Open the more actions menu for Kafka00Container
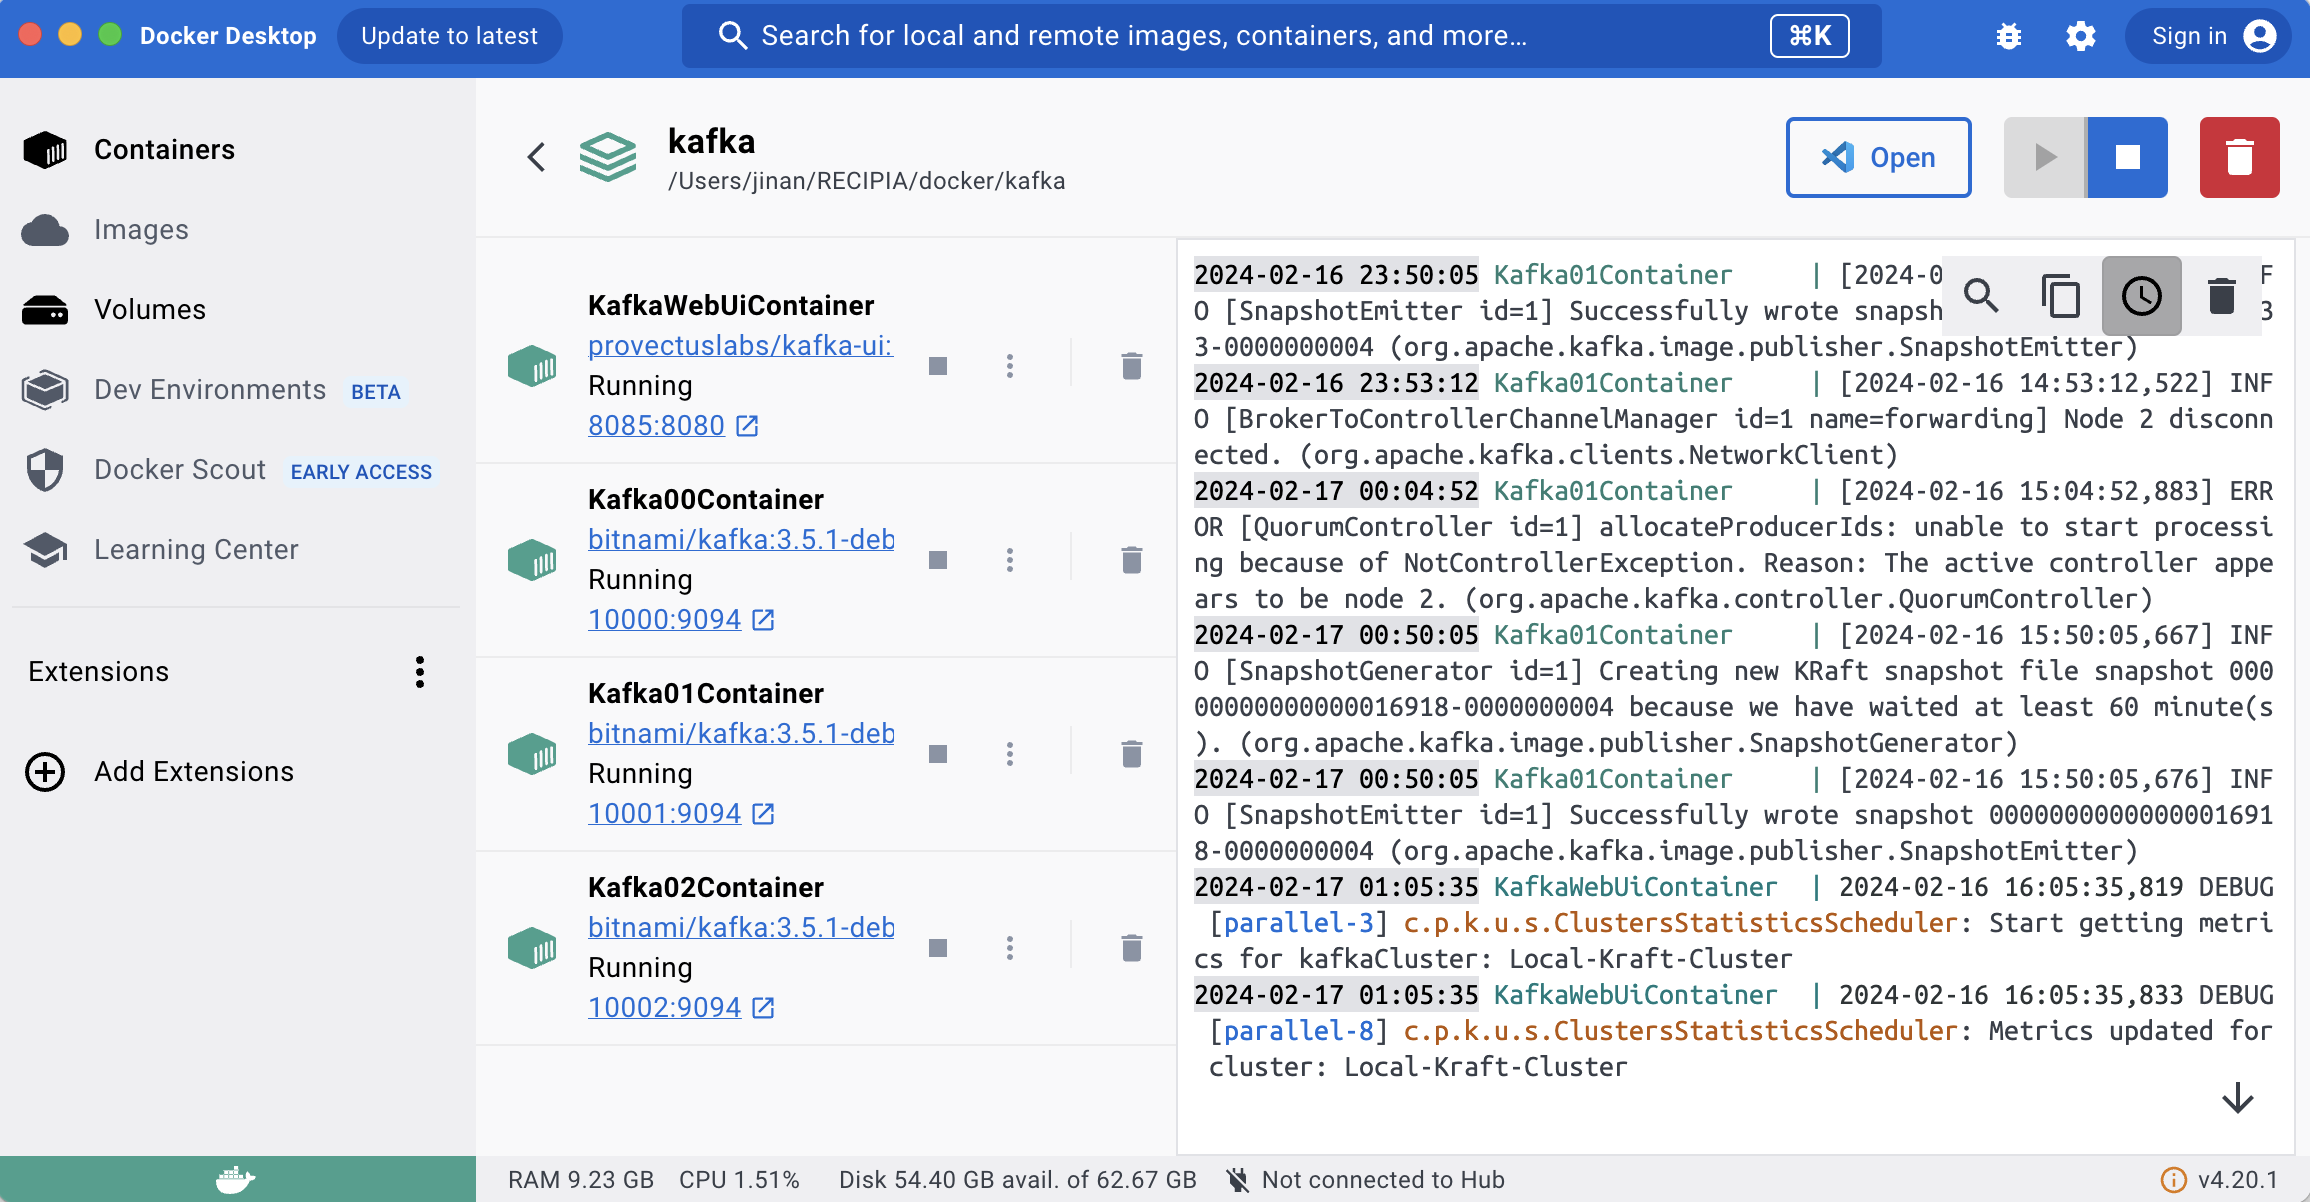This screenshot has width=2310, height=1202. 1010,560
